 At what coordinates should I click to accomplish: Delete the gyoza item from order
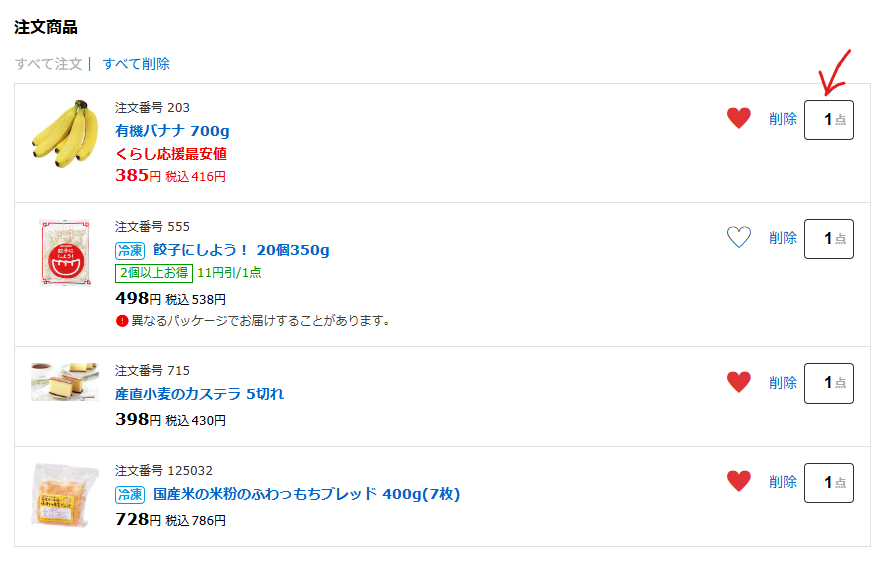click(x=783, y=238)
